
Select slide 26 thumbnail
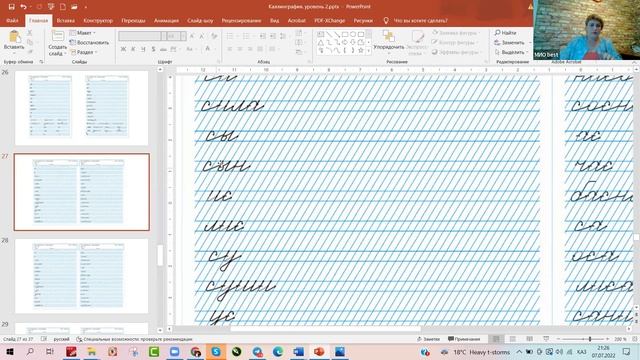[82, 108]
